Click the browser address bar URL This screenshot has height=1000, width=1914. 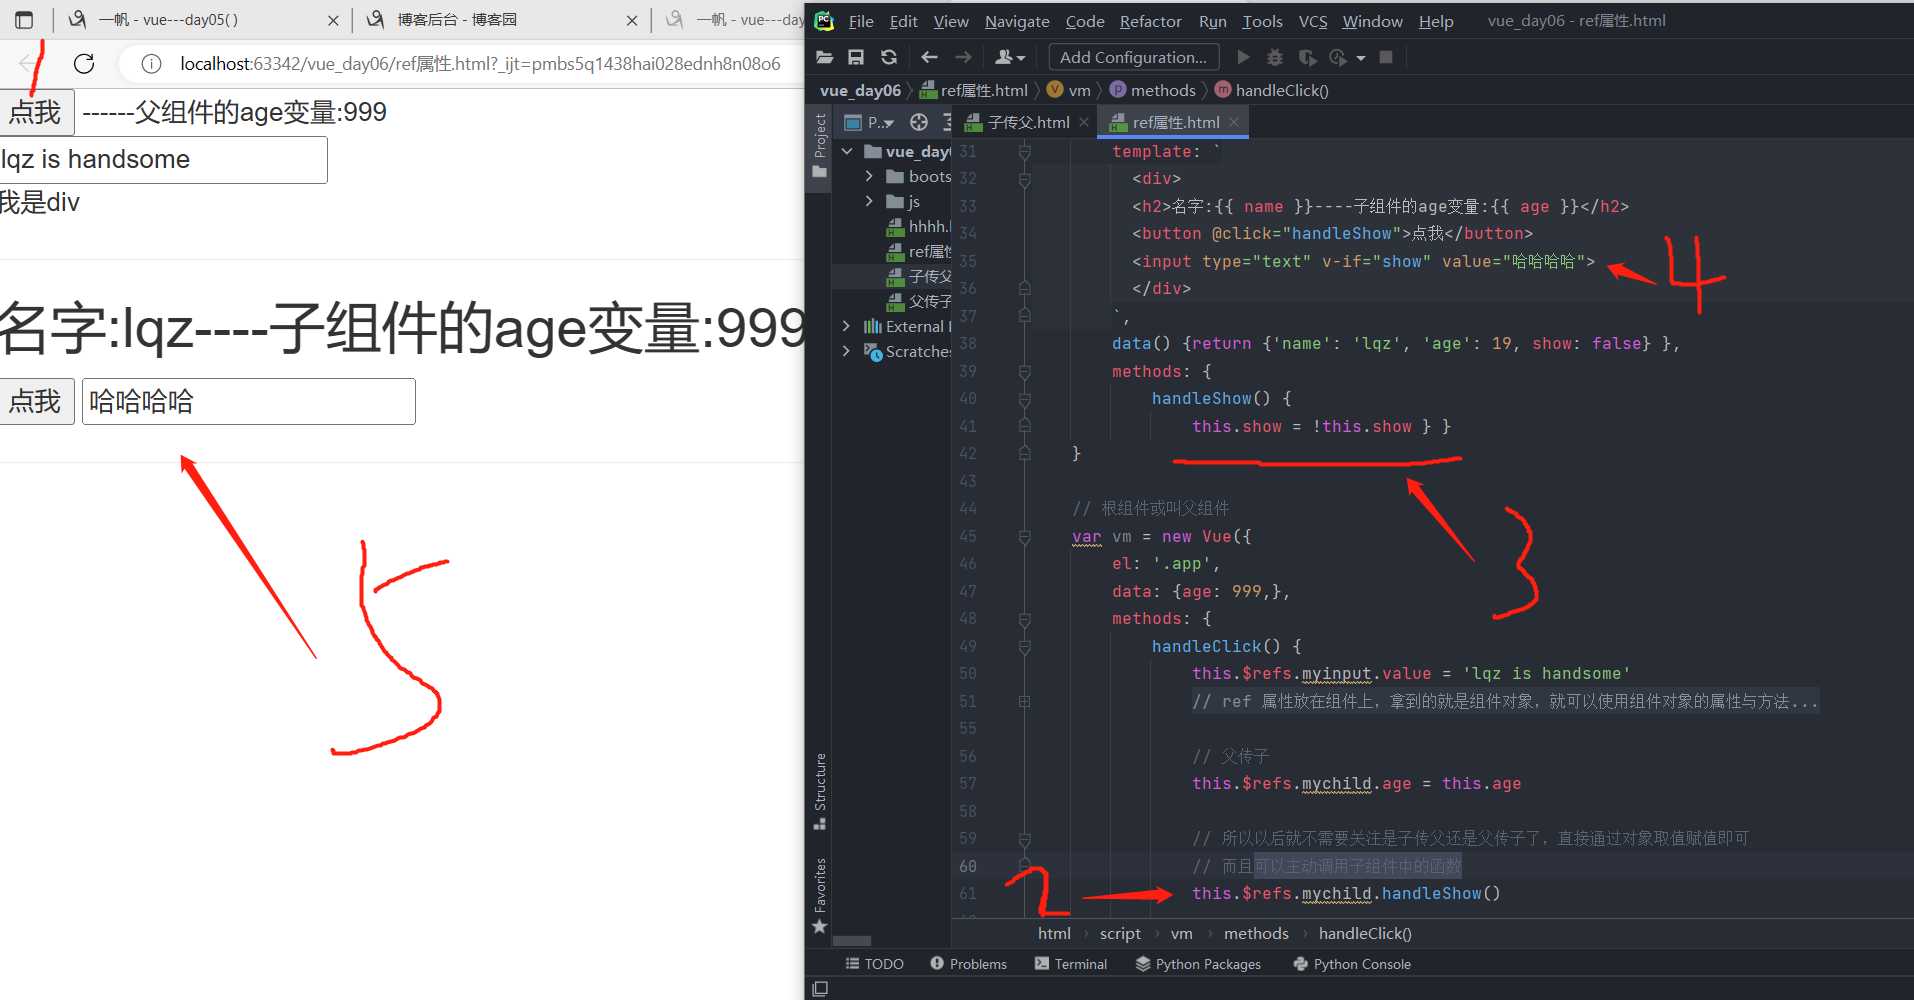[480, 64]
